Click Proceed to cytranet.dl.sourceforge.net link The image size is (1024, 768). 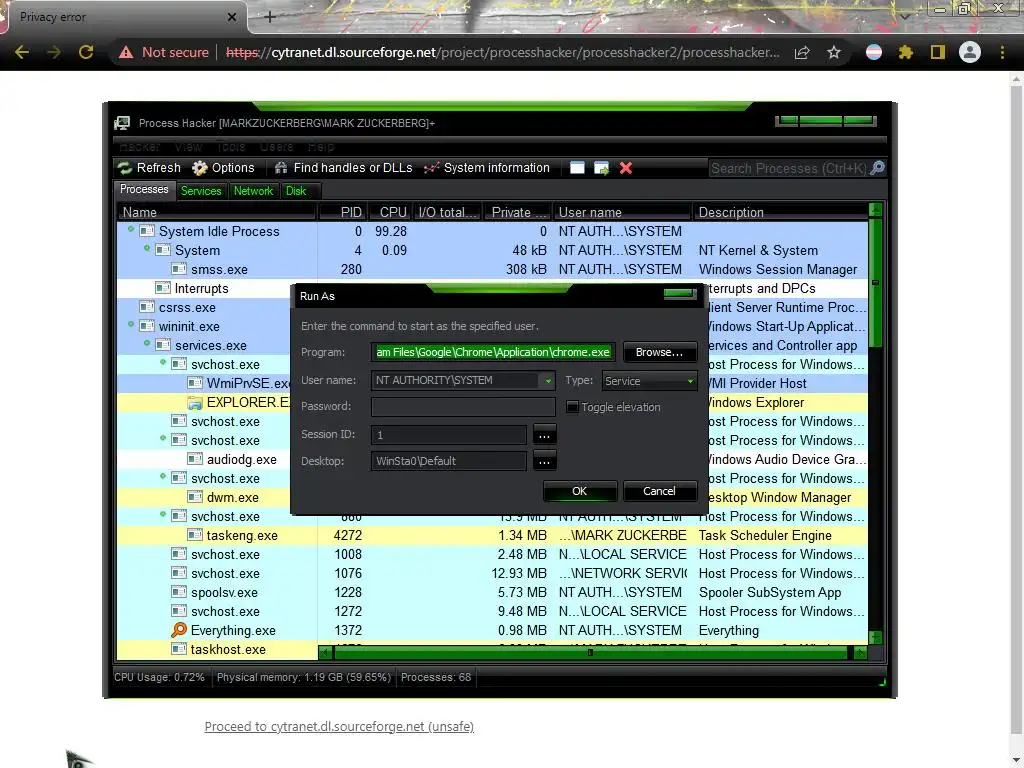[339, 726]
